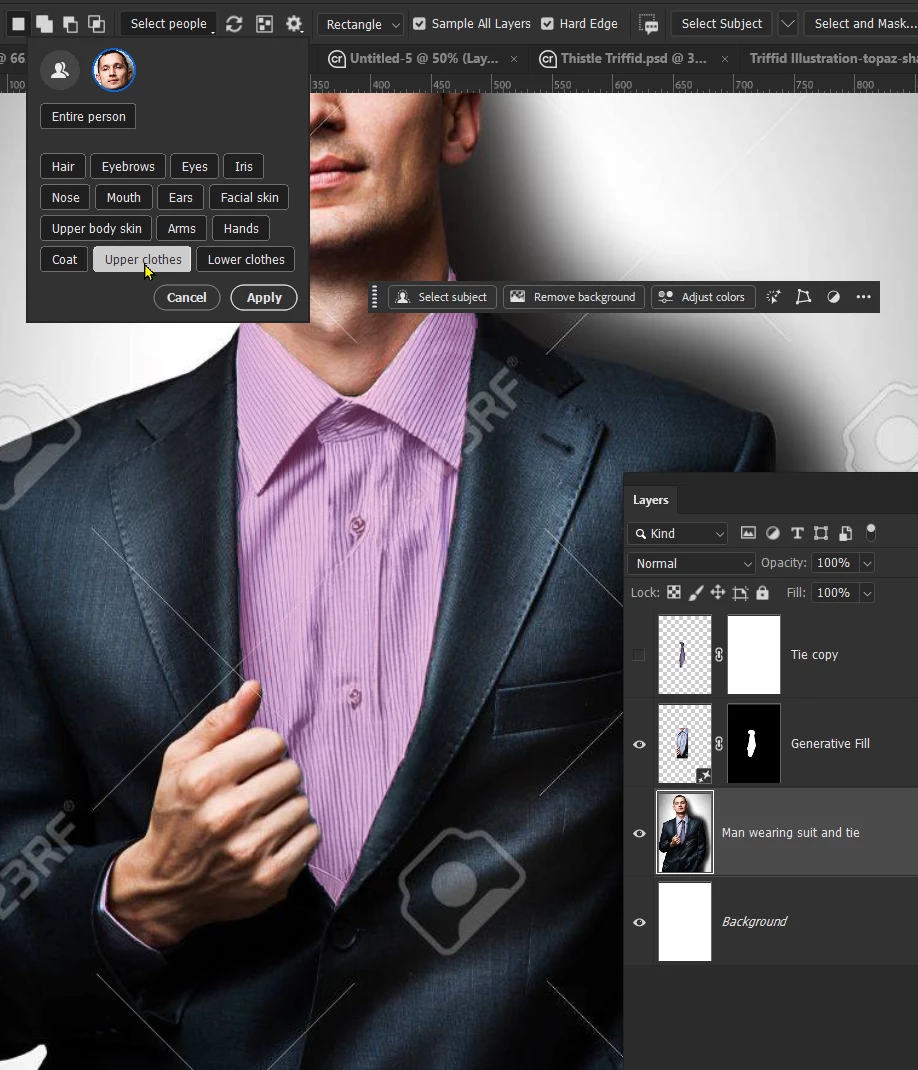Lock transparent pixels icon
The width and height of the screenshot is (918, 1070).
coord(674,592)
